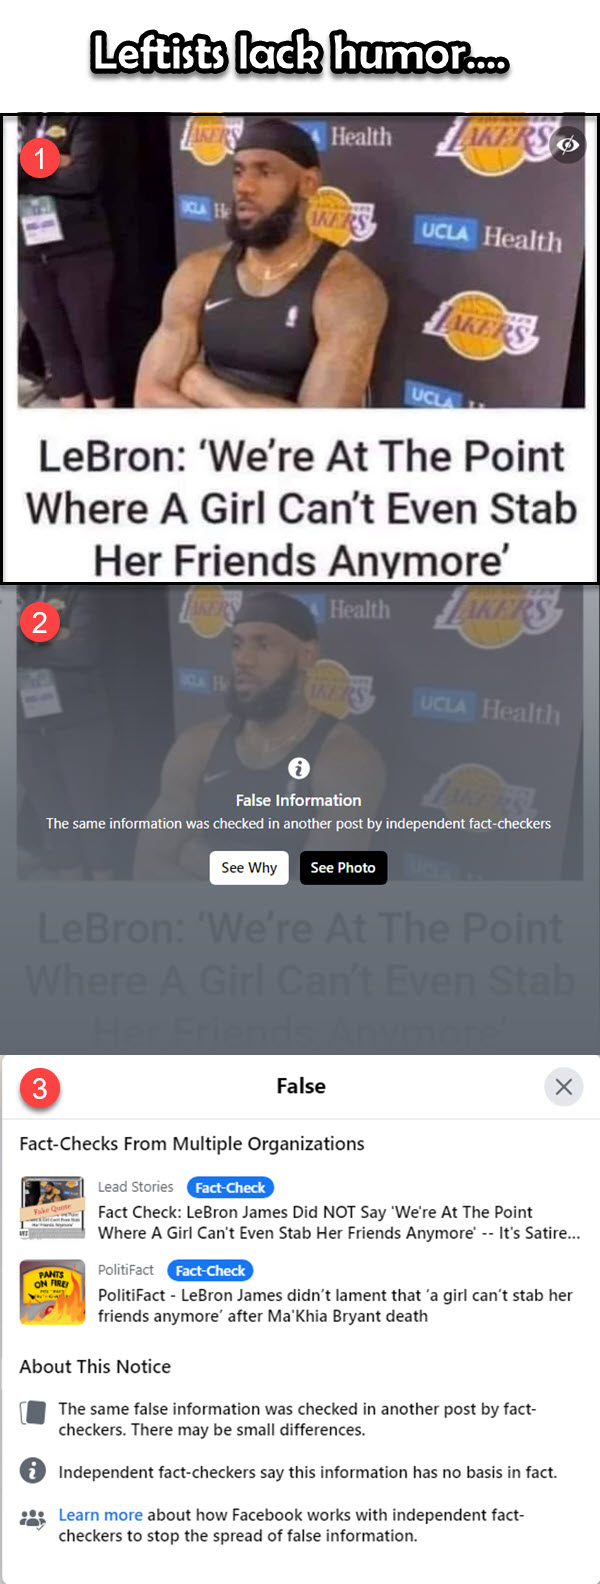Close the False fact-check panel

[564, 1086]
